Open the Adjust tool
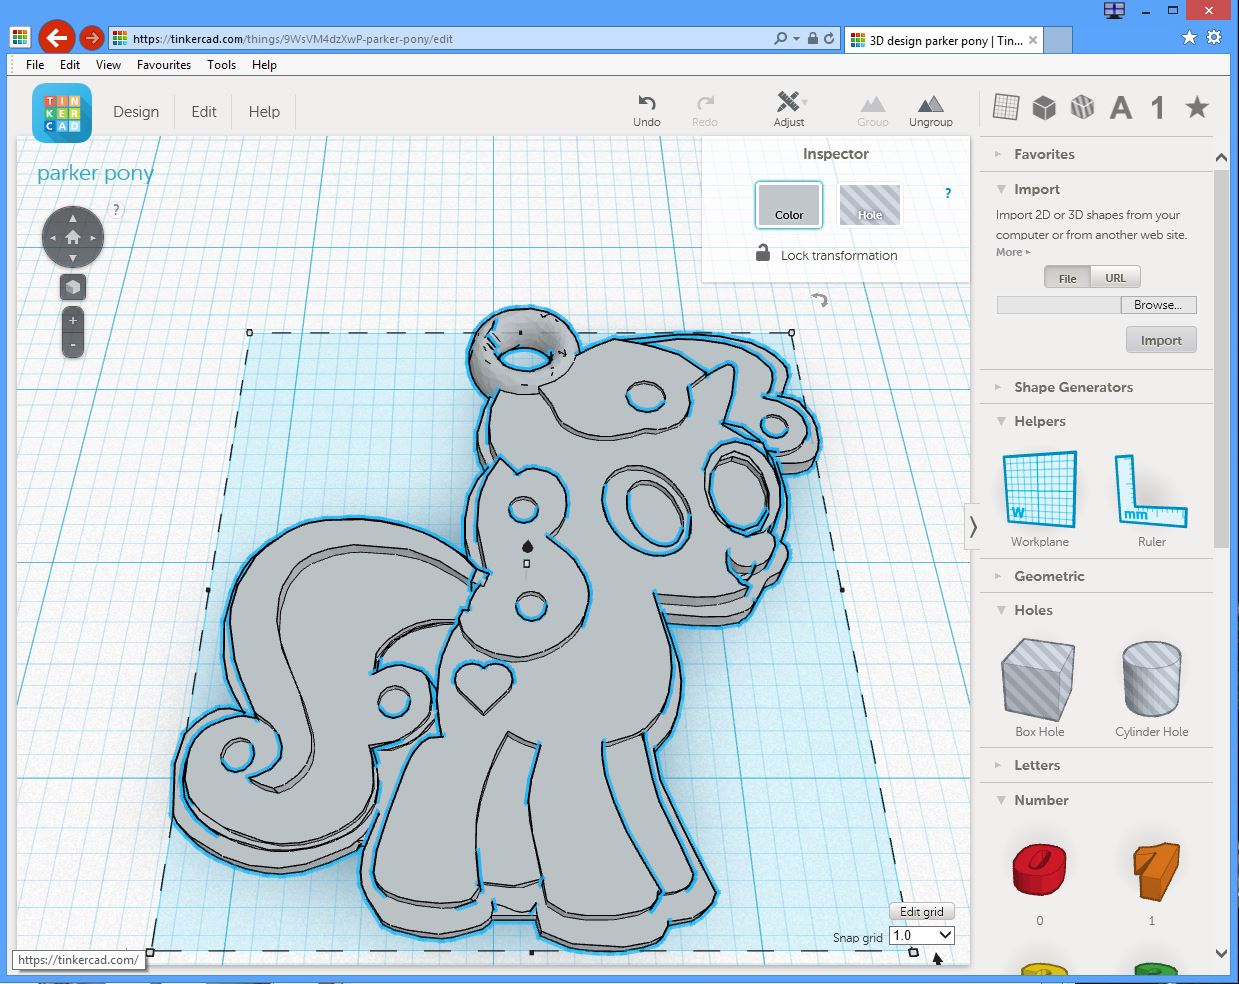Viewport: 1239px width, 984px height. (x=789, y=108)
